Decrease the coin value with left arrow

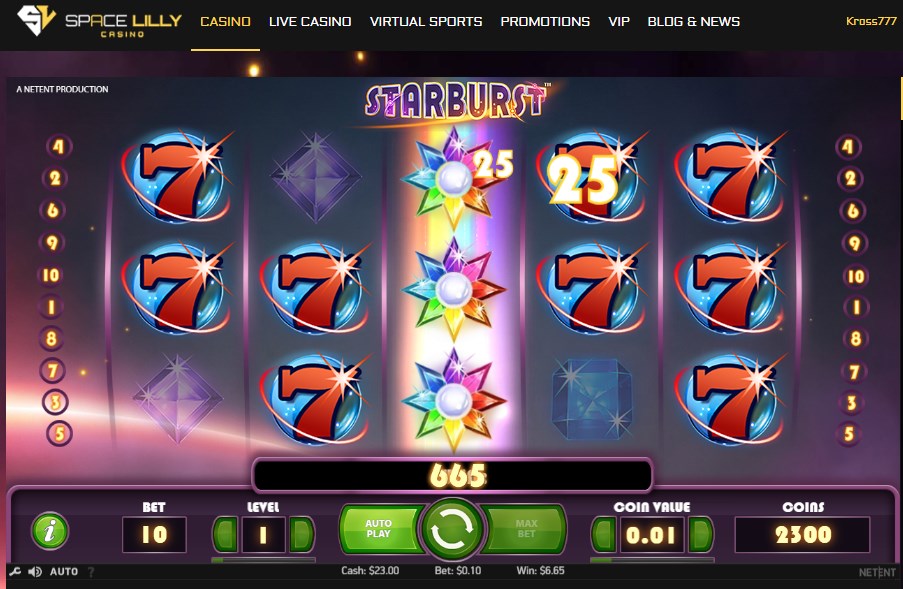tap(604, 535)
